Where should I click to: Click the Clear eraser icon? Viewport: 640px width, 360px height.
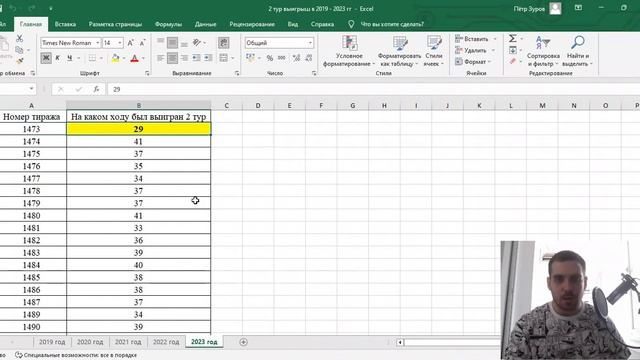click(513, 61)
